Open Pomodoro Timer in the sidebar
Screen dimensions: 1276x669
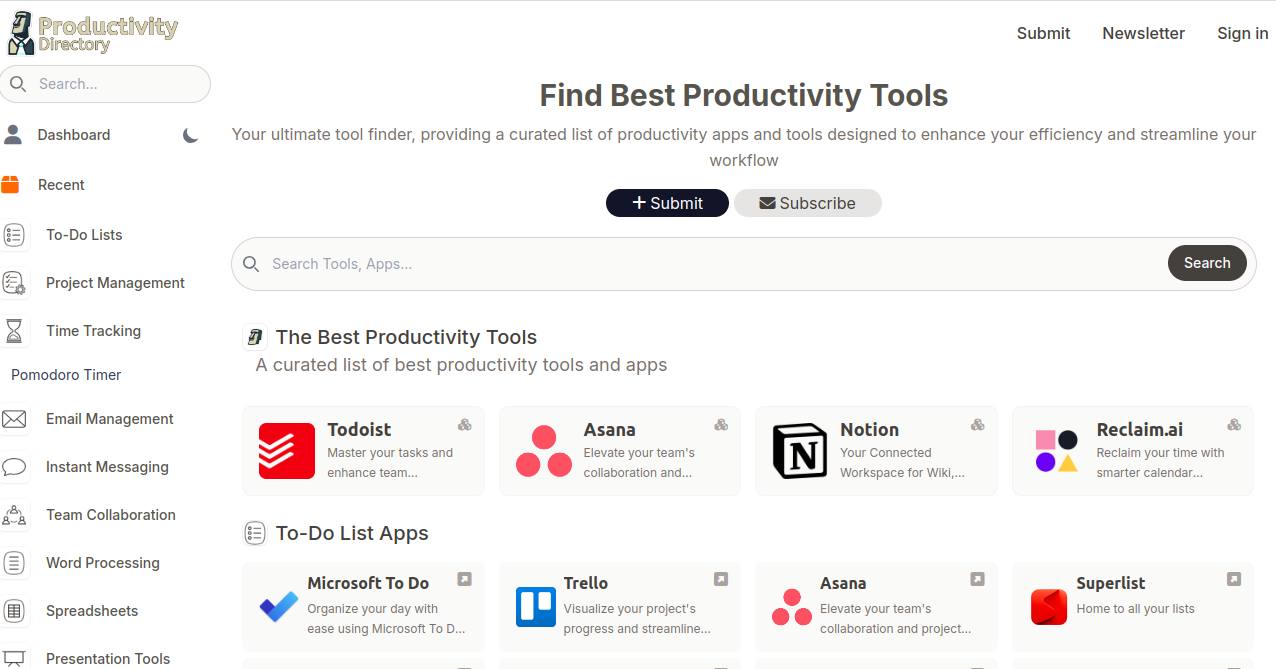coord(66,375)
